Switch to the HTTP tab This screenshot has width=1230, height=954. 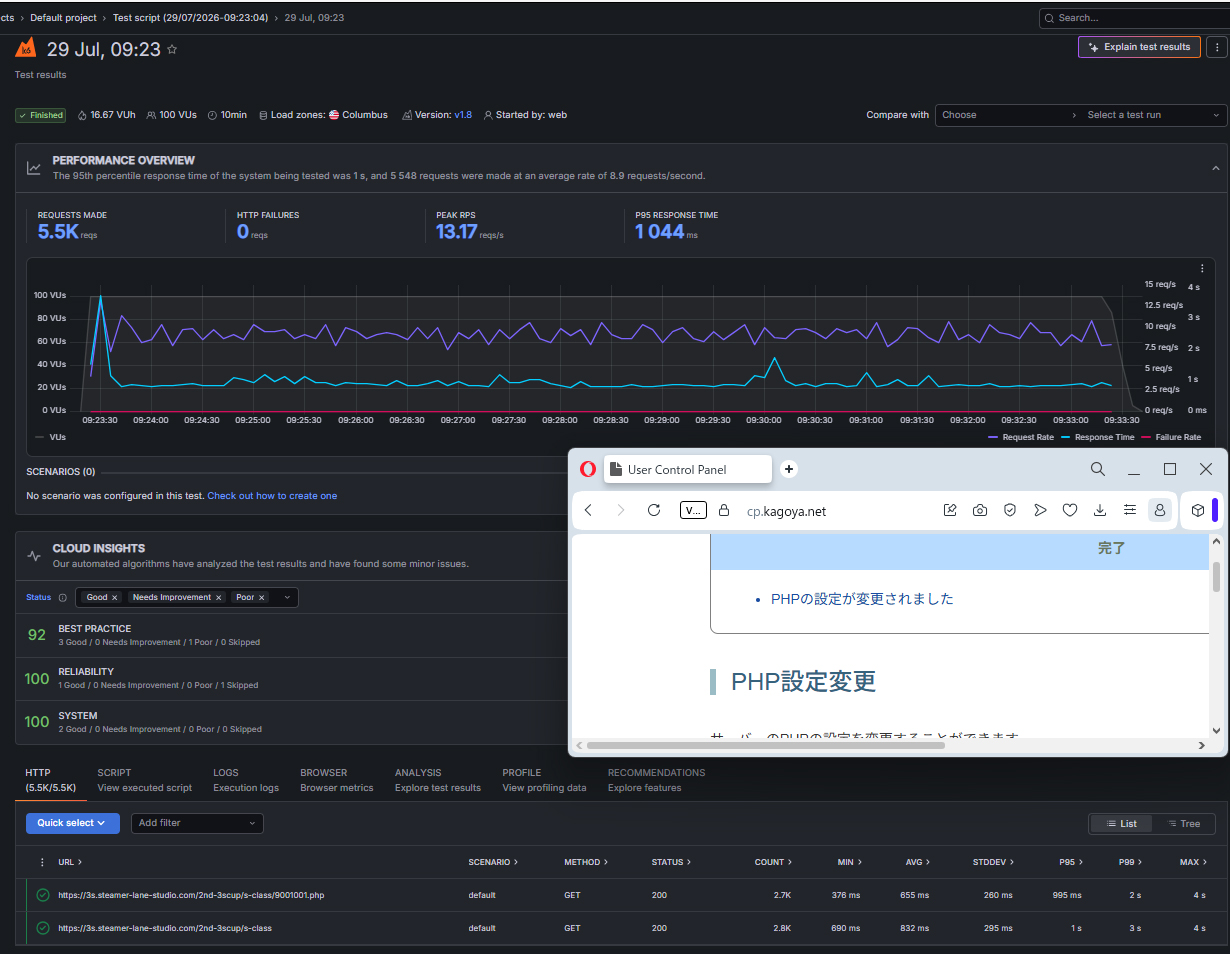(51, 780)
